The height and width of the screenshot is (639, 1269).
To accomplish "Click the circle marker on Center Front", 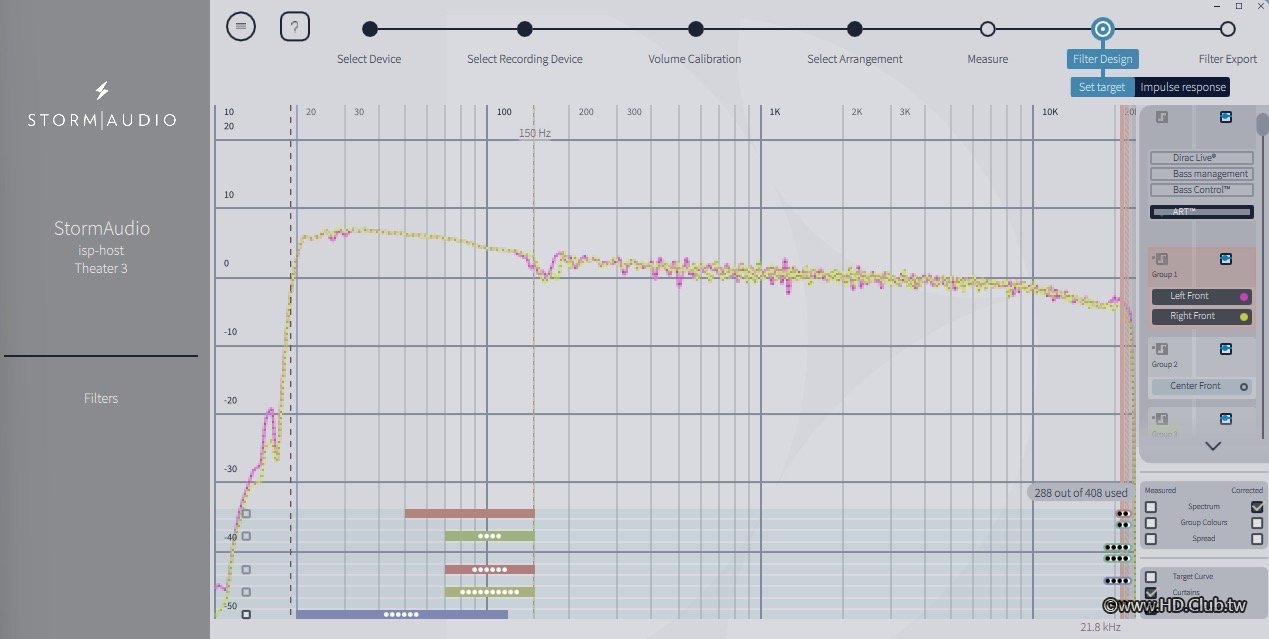I will [x=1244, y=386].
